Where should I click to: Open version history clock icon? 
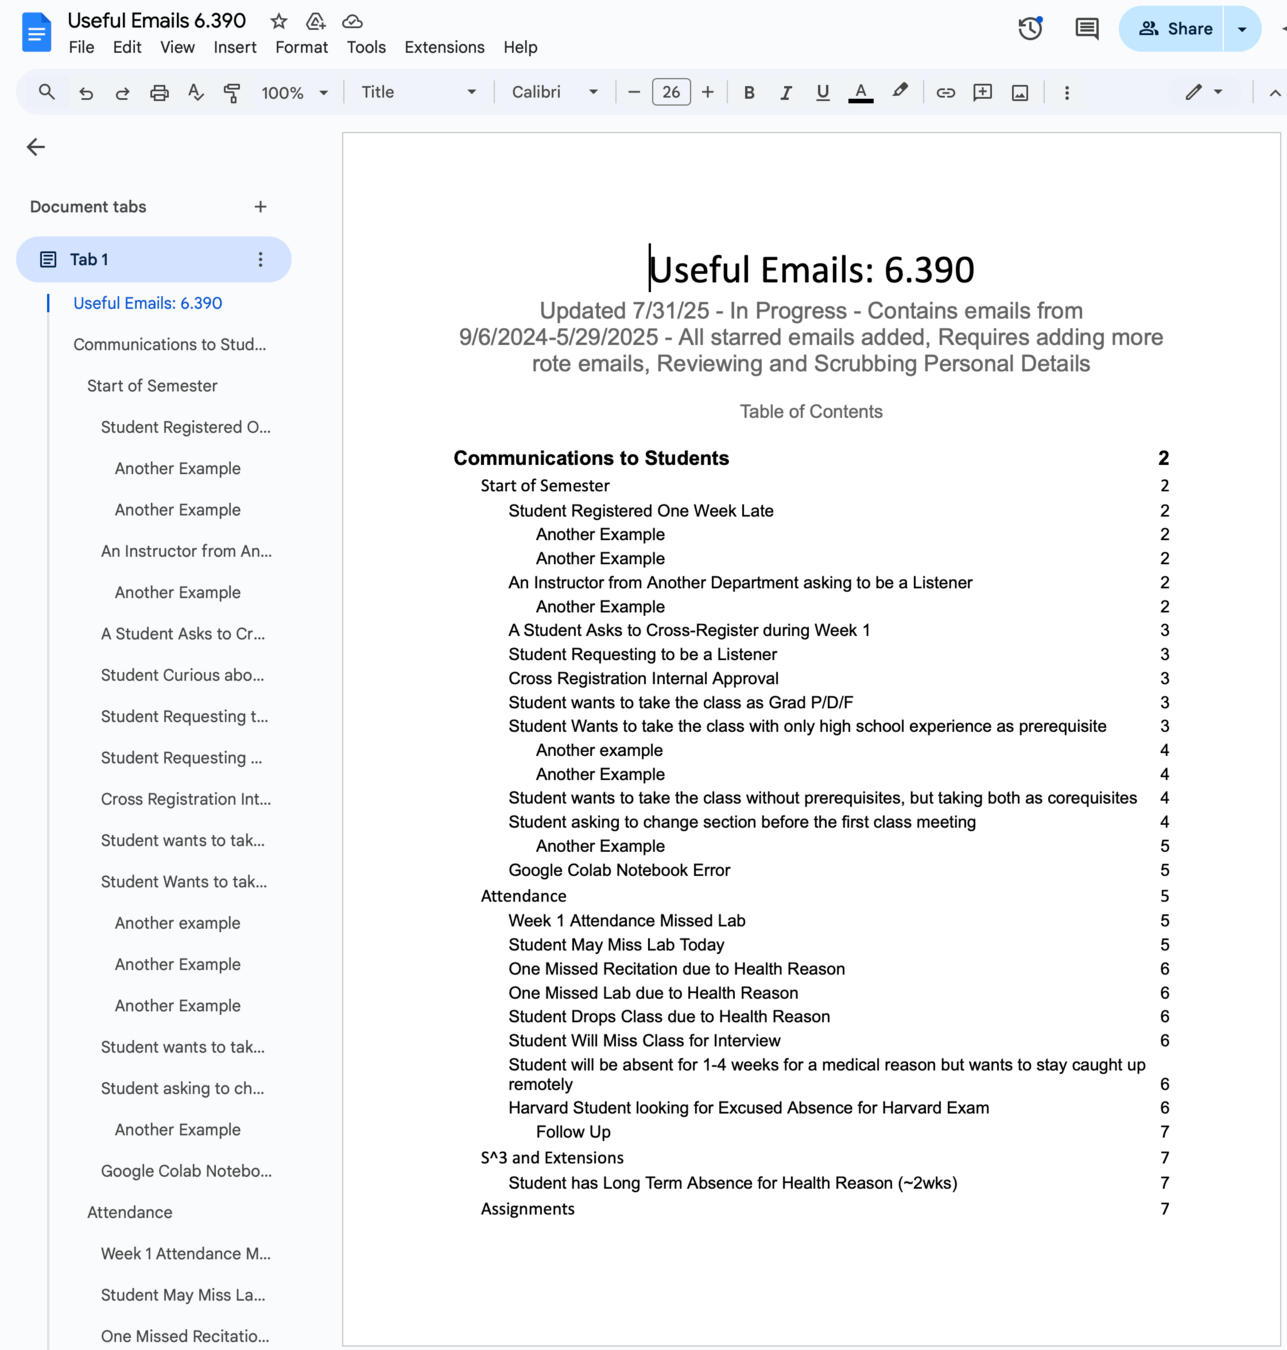point(1030,29)
